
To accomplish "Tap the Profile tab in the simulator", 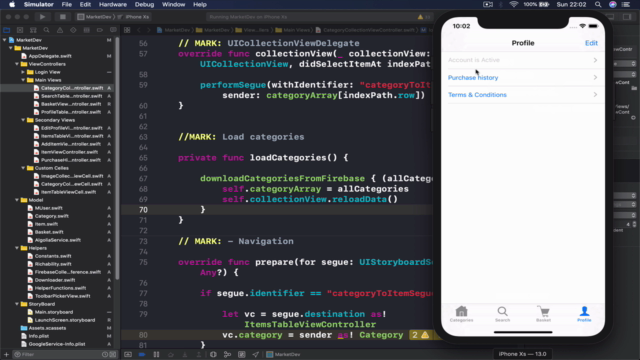I will pos(584,314).
